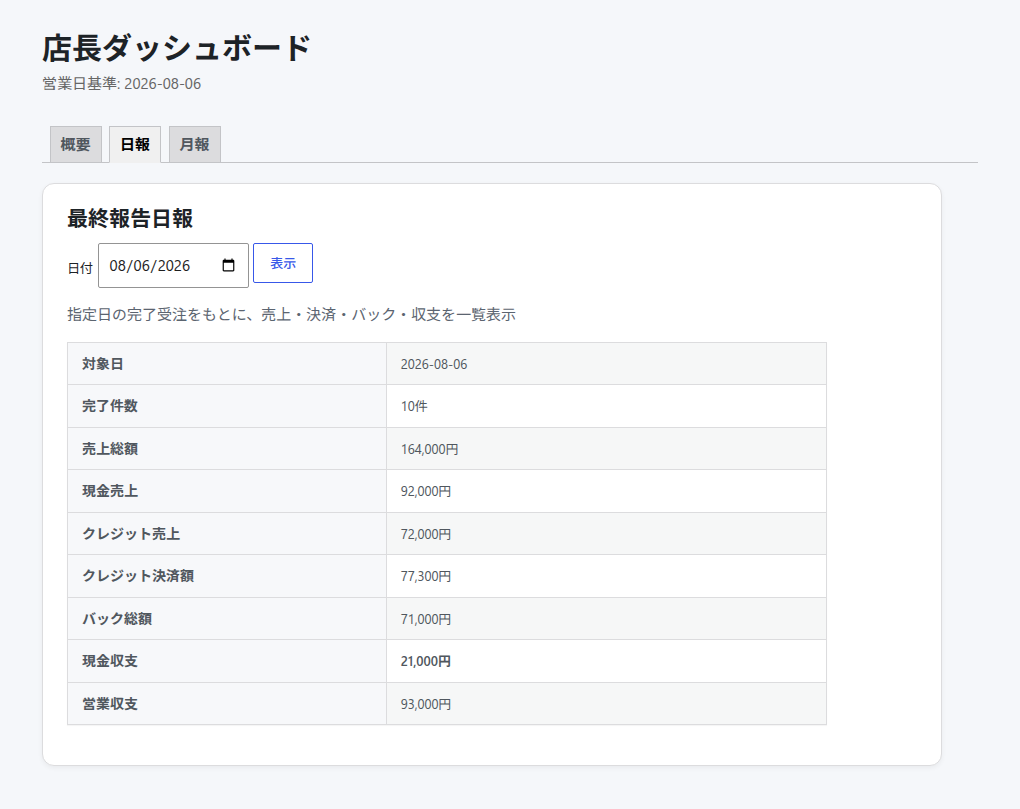Click the 指定日の完了受注 description text
The height and width of the screenshot is (809, 1020).
(291, 315)
